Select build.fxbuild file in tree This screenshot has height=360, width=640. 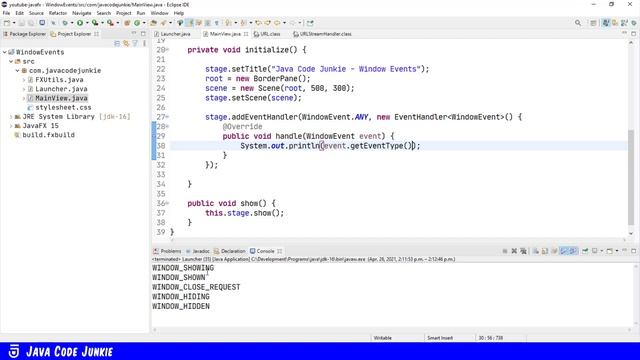click(48, 135)
